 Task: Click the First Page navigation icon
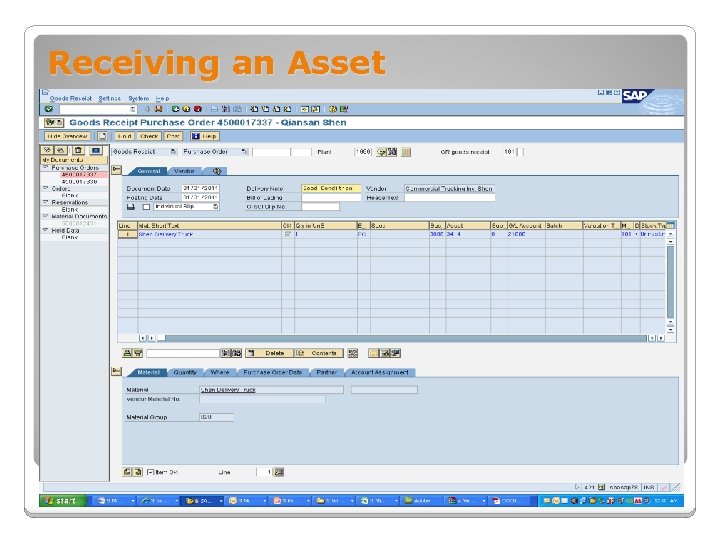(254, 109)
